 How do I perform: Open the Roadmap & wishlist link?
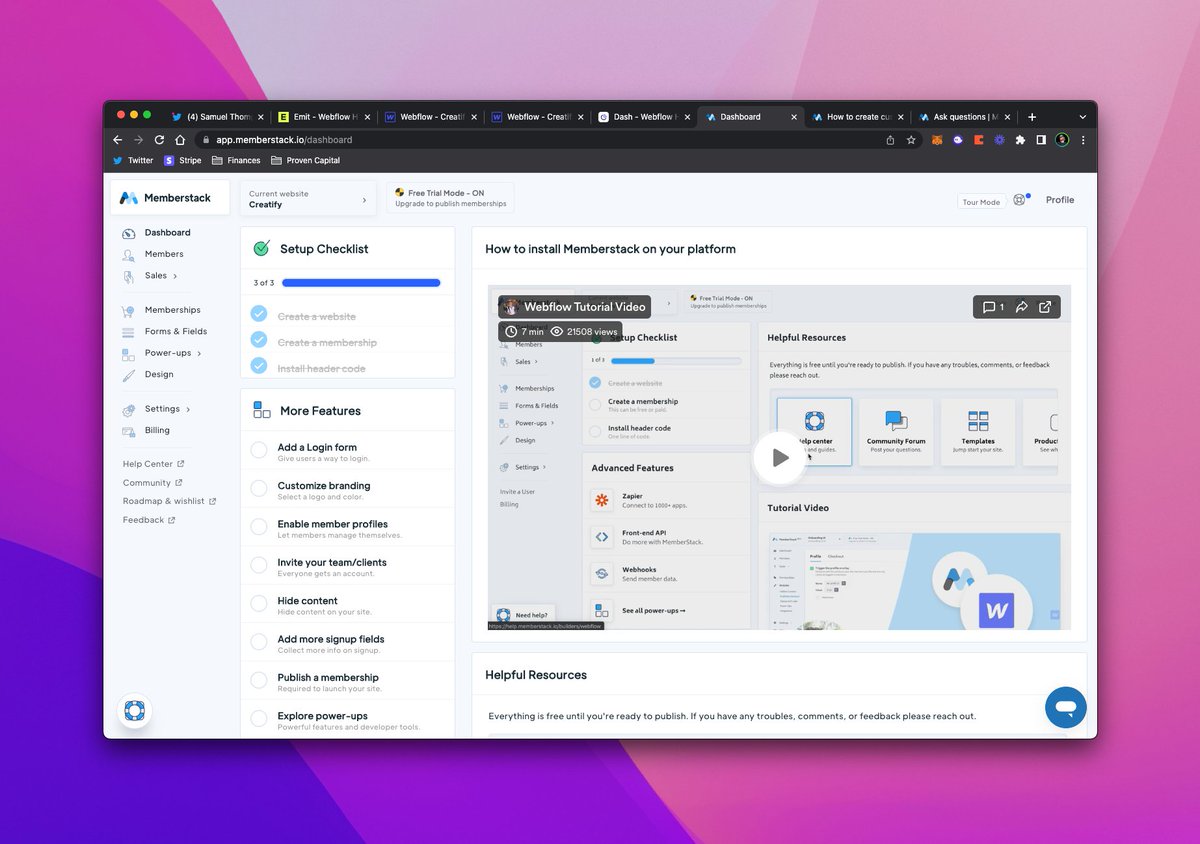coord(169,501)
